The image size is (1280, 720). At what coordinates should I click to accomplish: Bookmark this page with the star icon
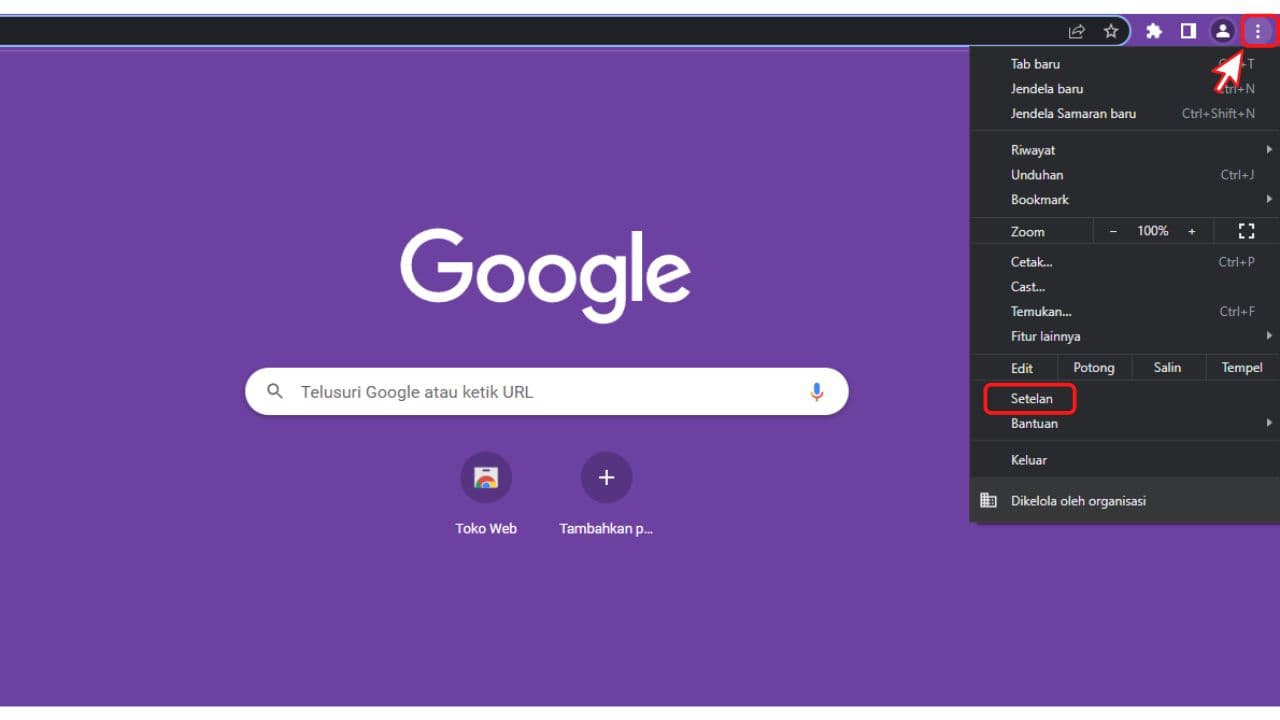(x=1111, y=31)
